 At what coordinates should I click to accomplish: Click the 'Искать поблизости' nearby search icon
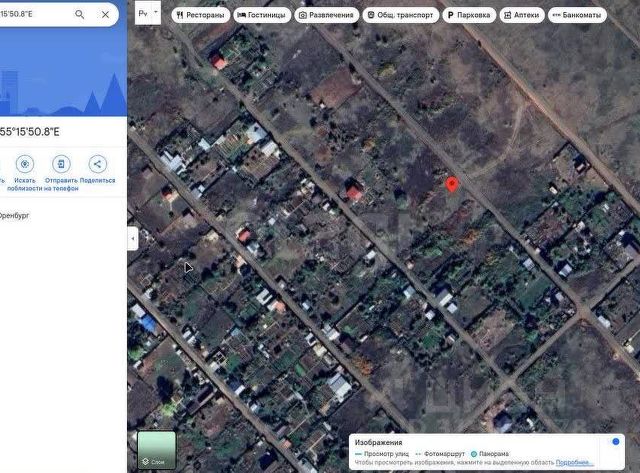click(25, 164)
